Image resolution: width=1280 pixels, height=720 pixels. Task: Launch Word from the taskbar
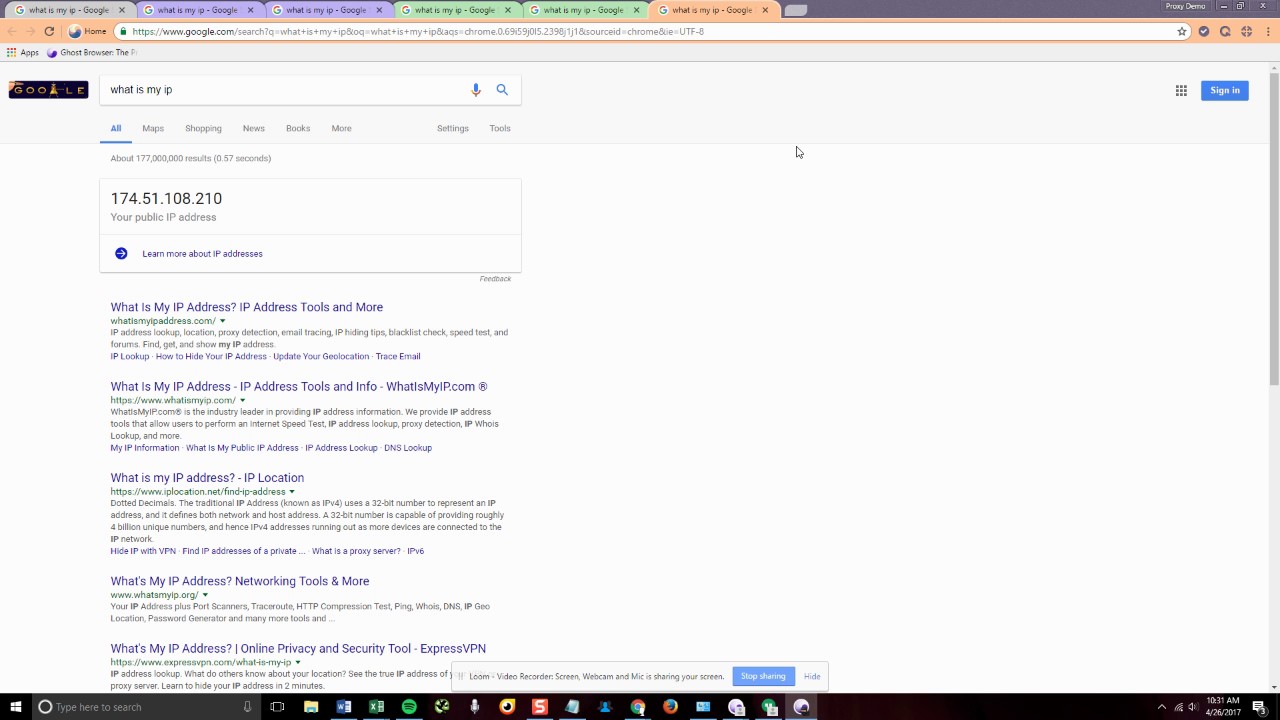pos(344,707)
